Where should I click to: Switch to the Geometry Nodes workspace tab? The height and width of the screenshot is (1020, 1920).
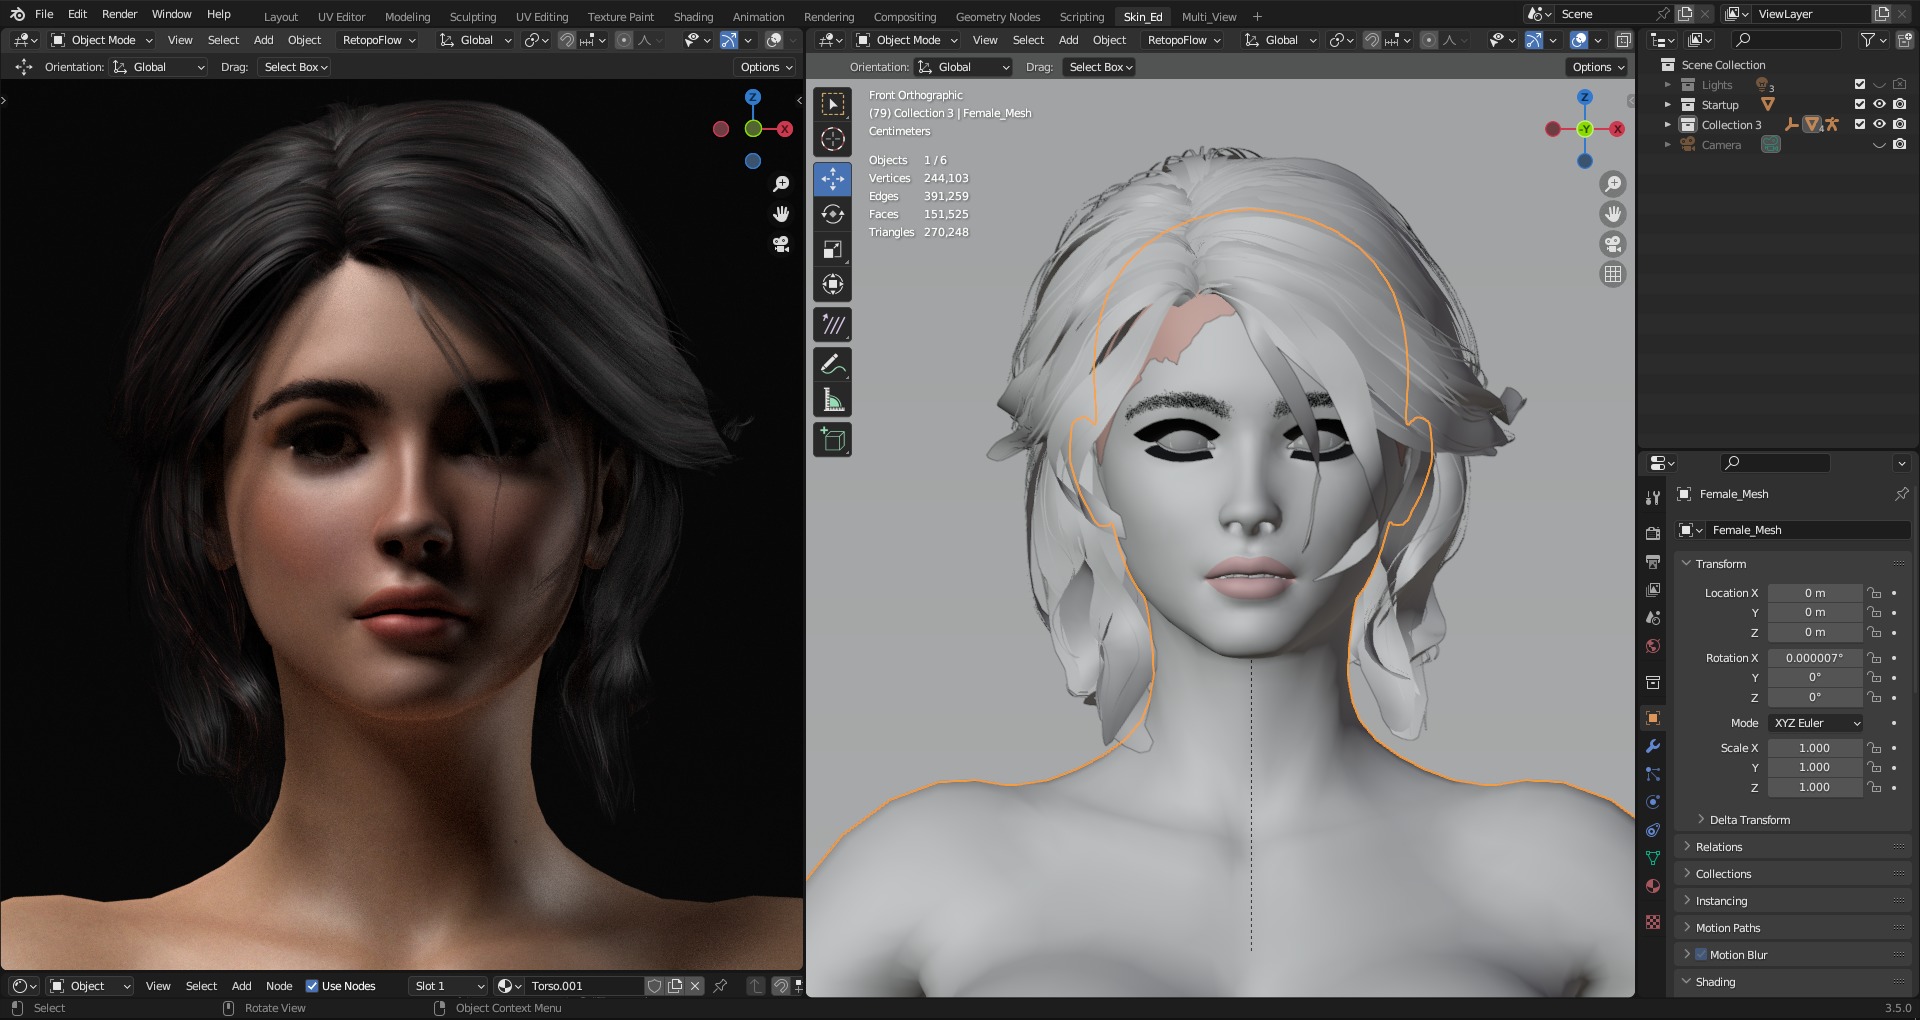997,16
